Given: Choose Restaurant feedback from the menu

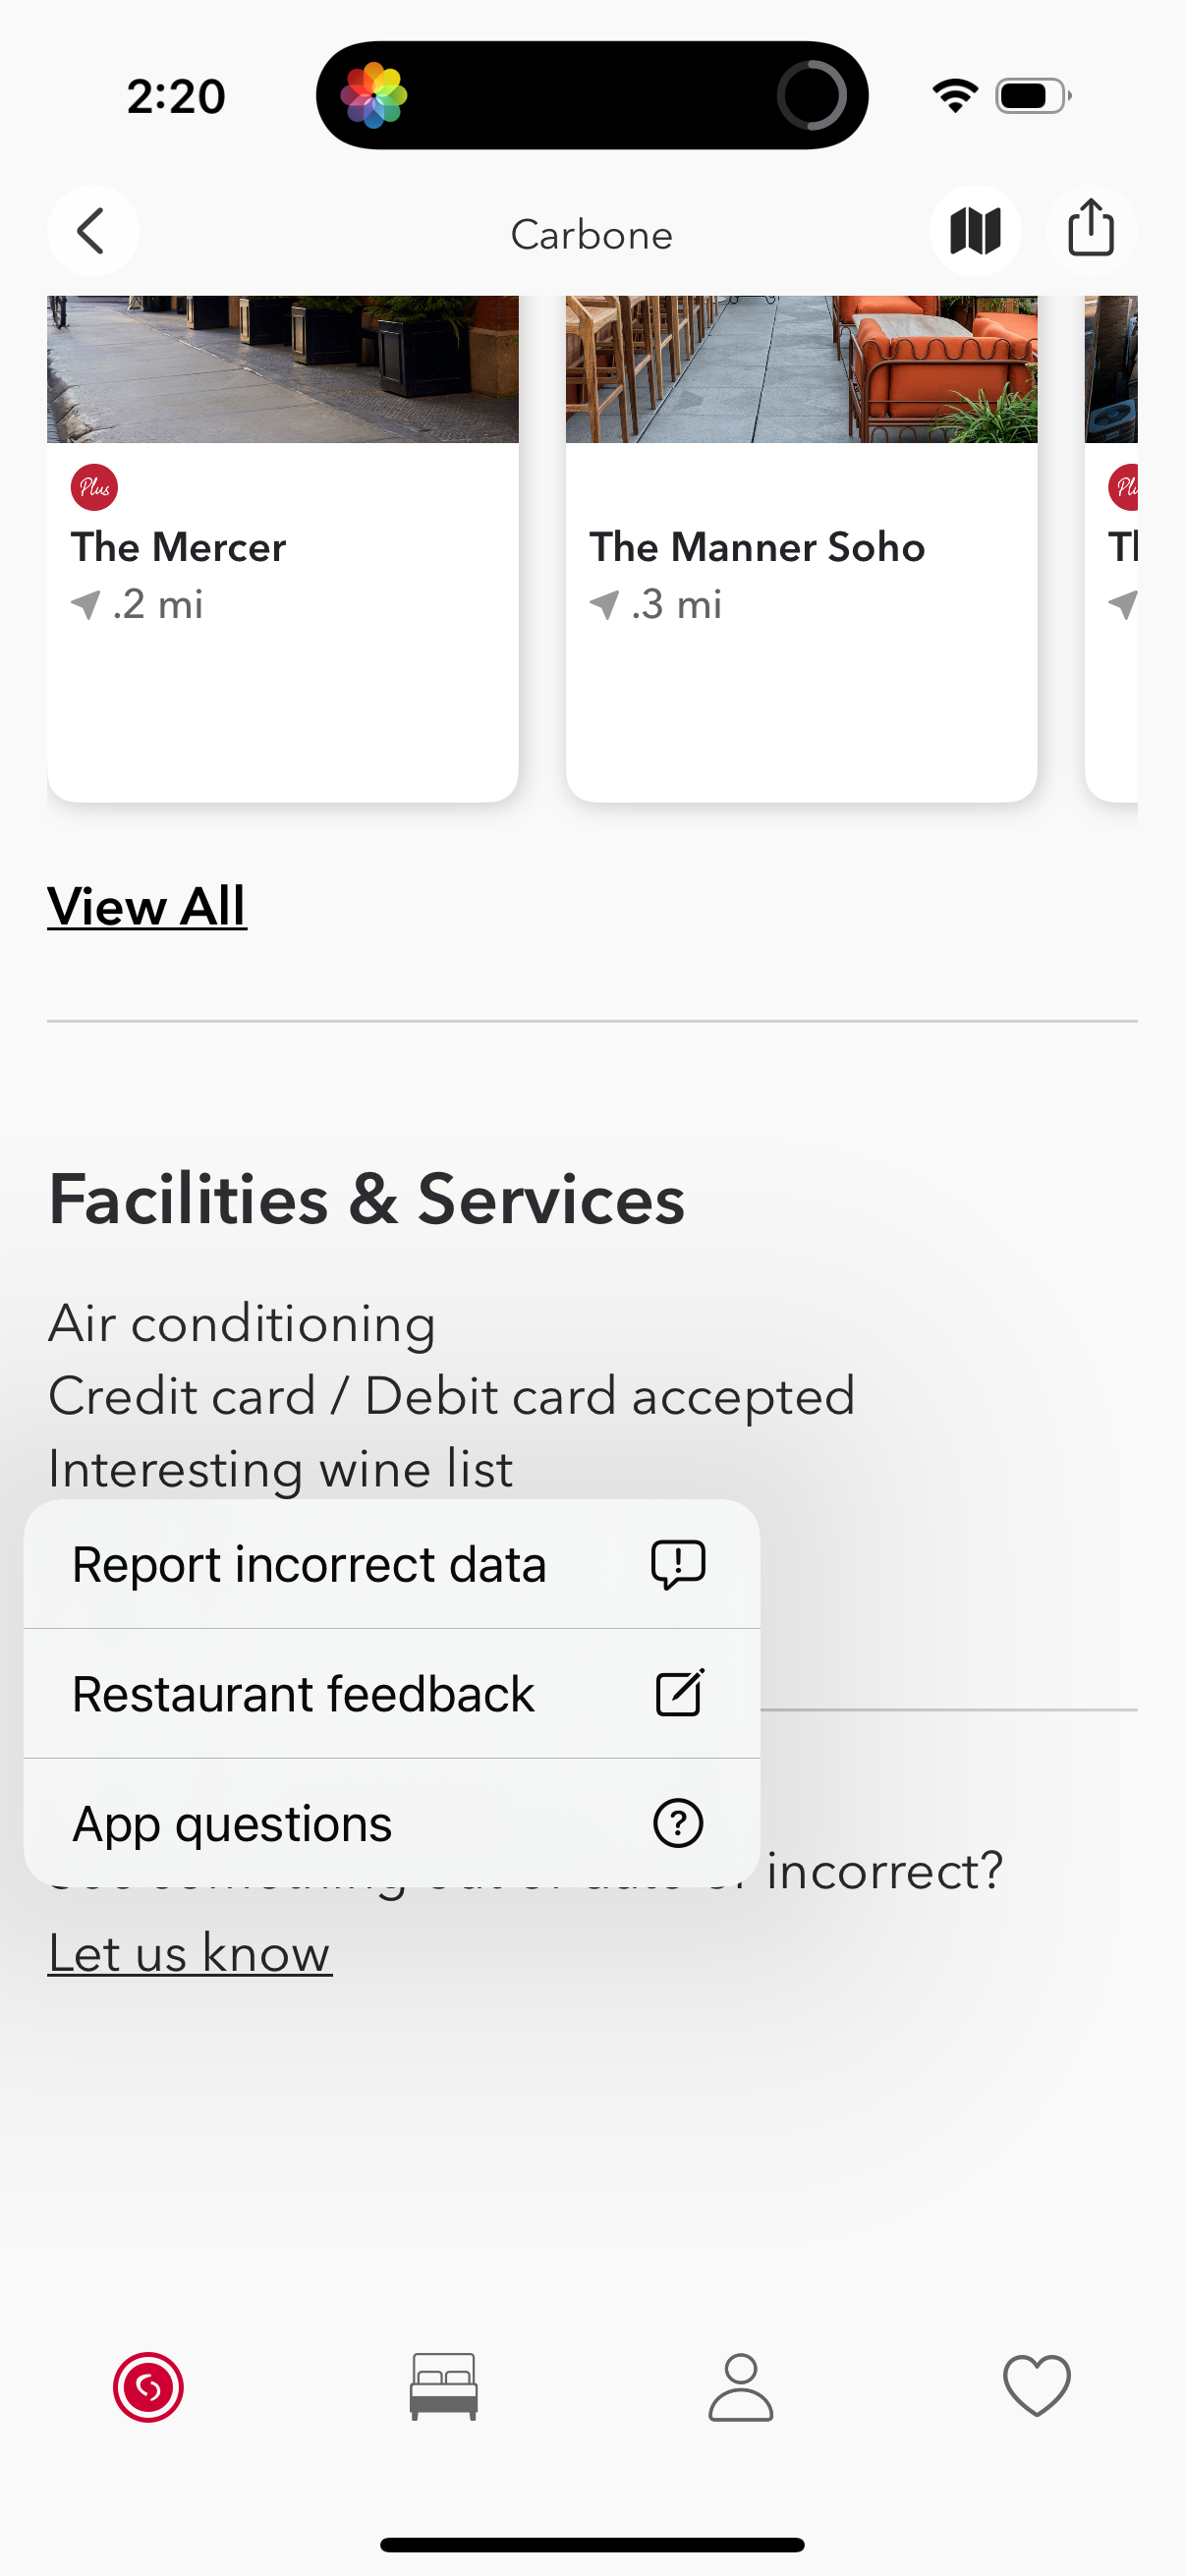Looking at the screenshot, I should tap(391, 1693).
